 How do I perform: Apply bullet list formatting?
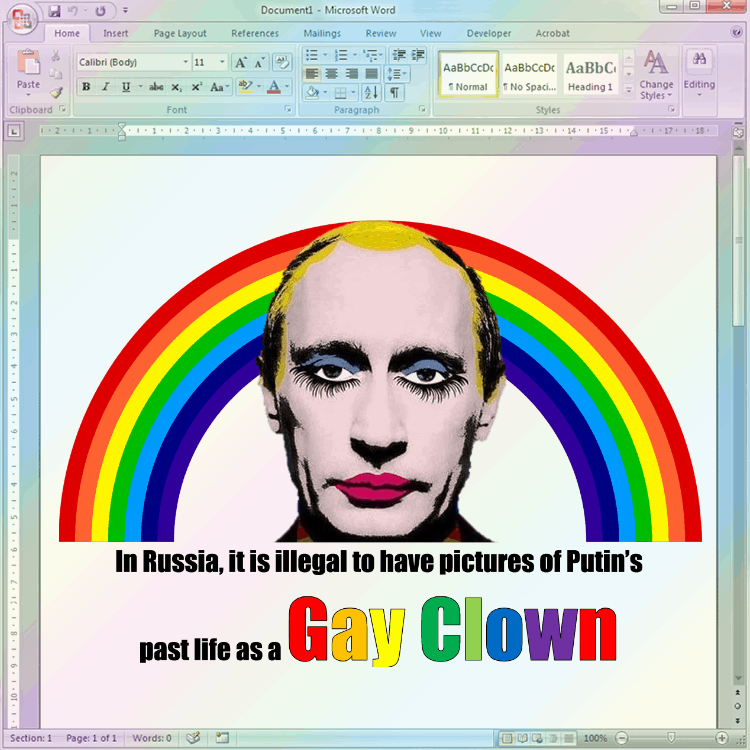pos(313,55)
